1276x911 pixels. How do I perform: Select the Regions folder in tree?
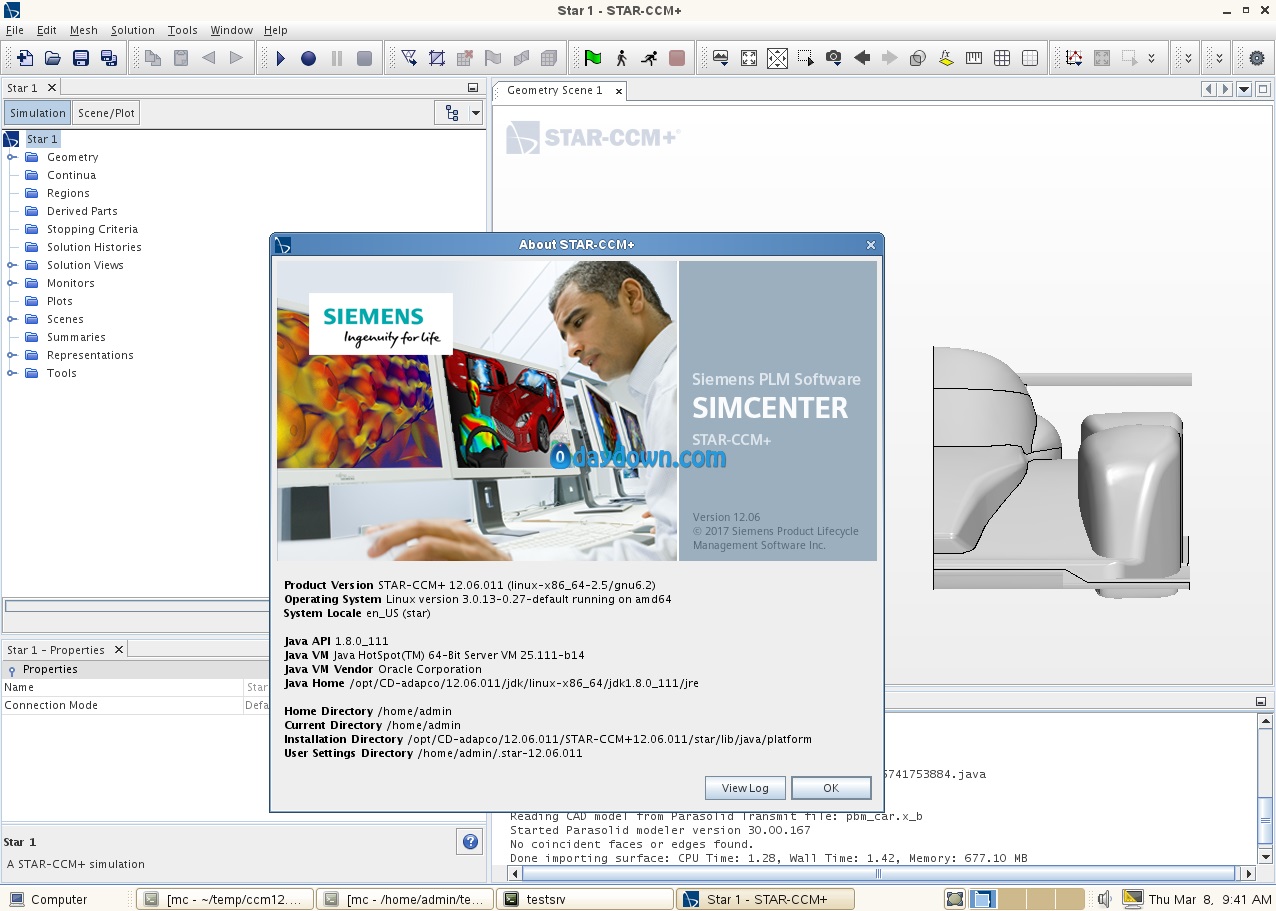click(x=68, y=193)
